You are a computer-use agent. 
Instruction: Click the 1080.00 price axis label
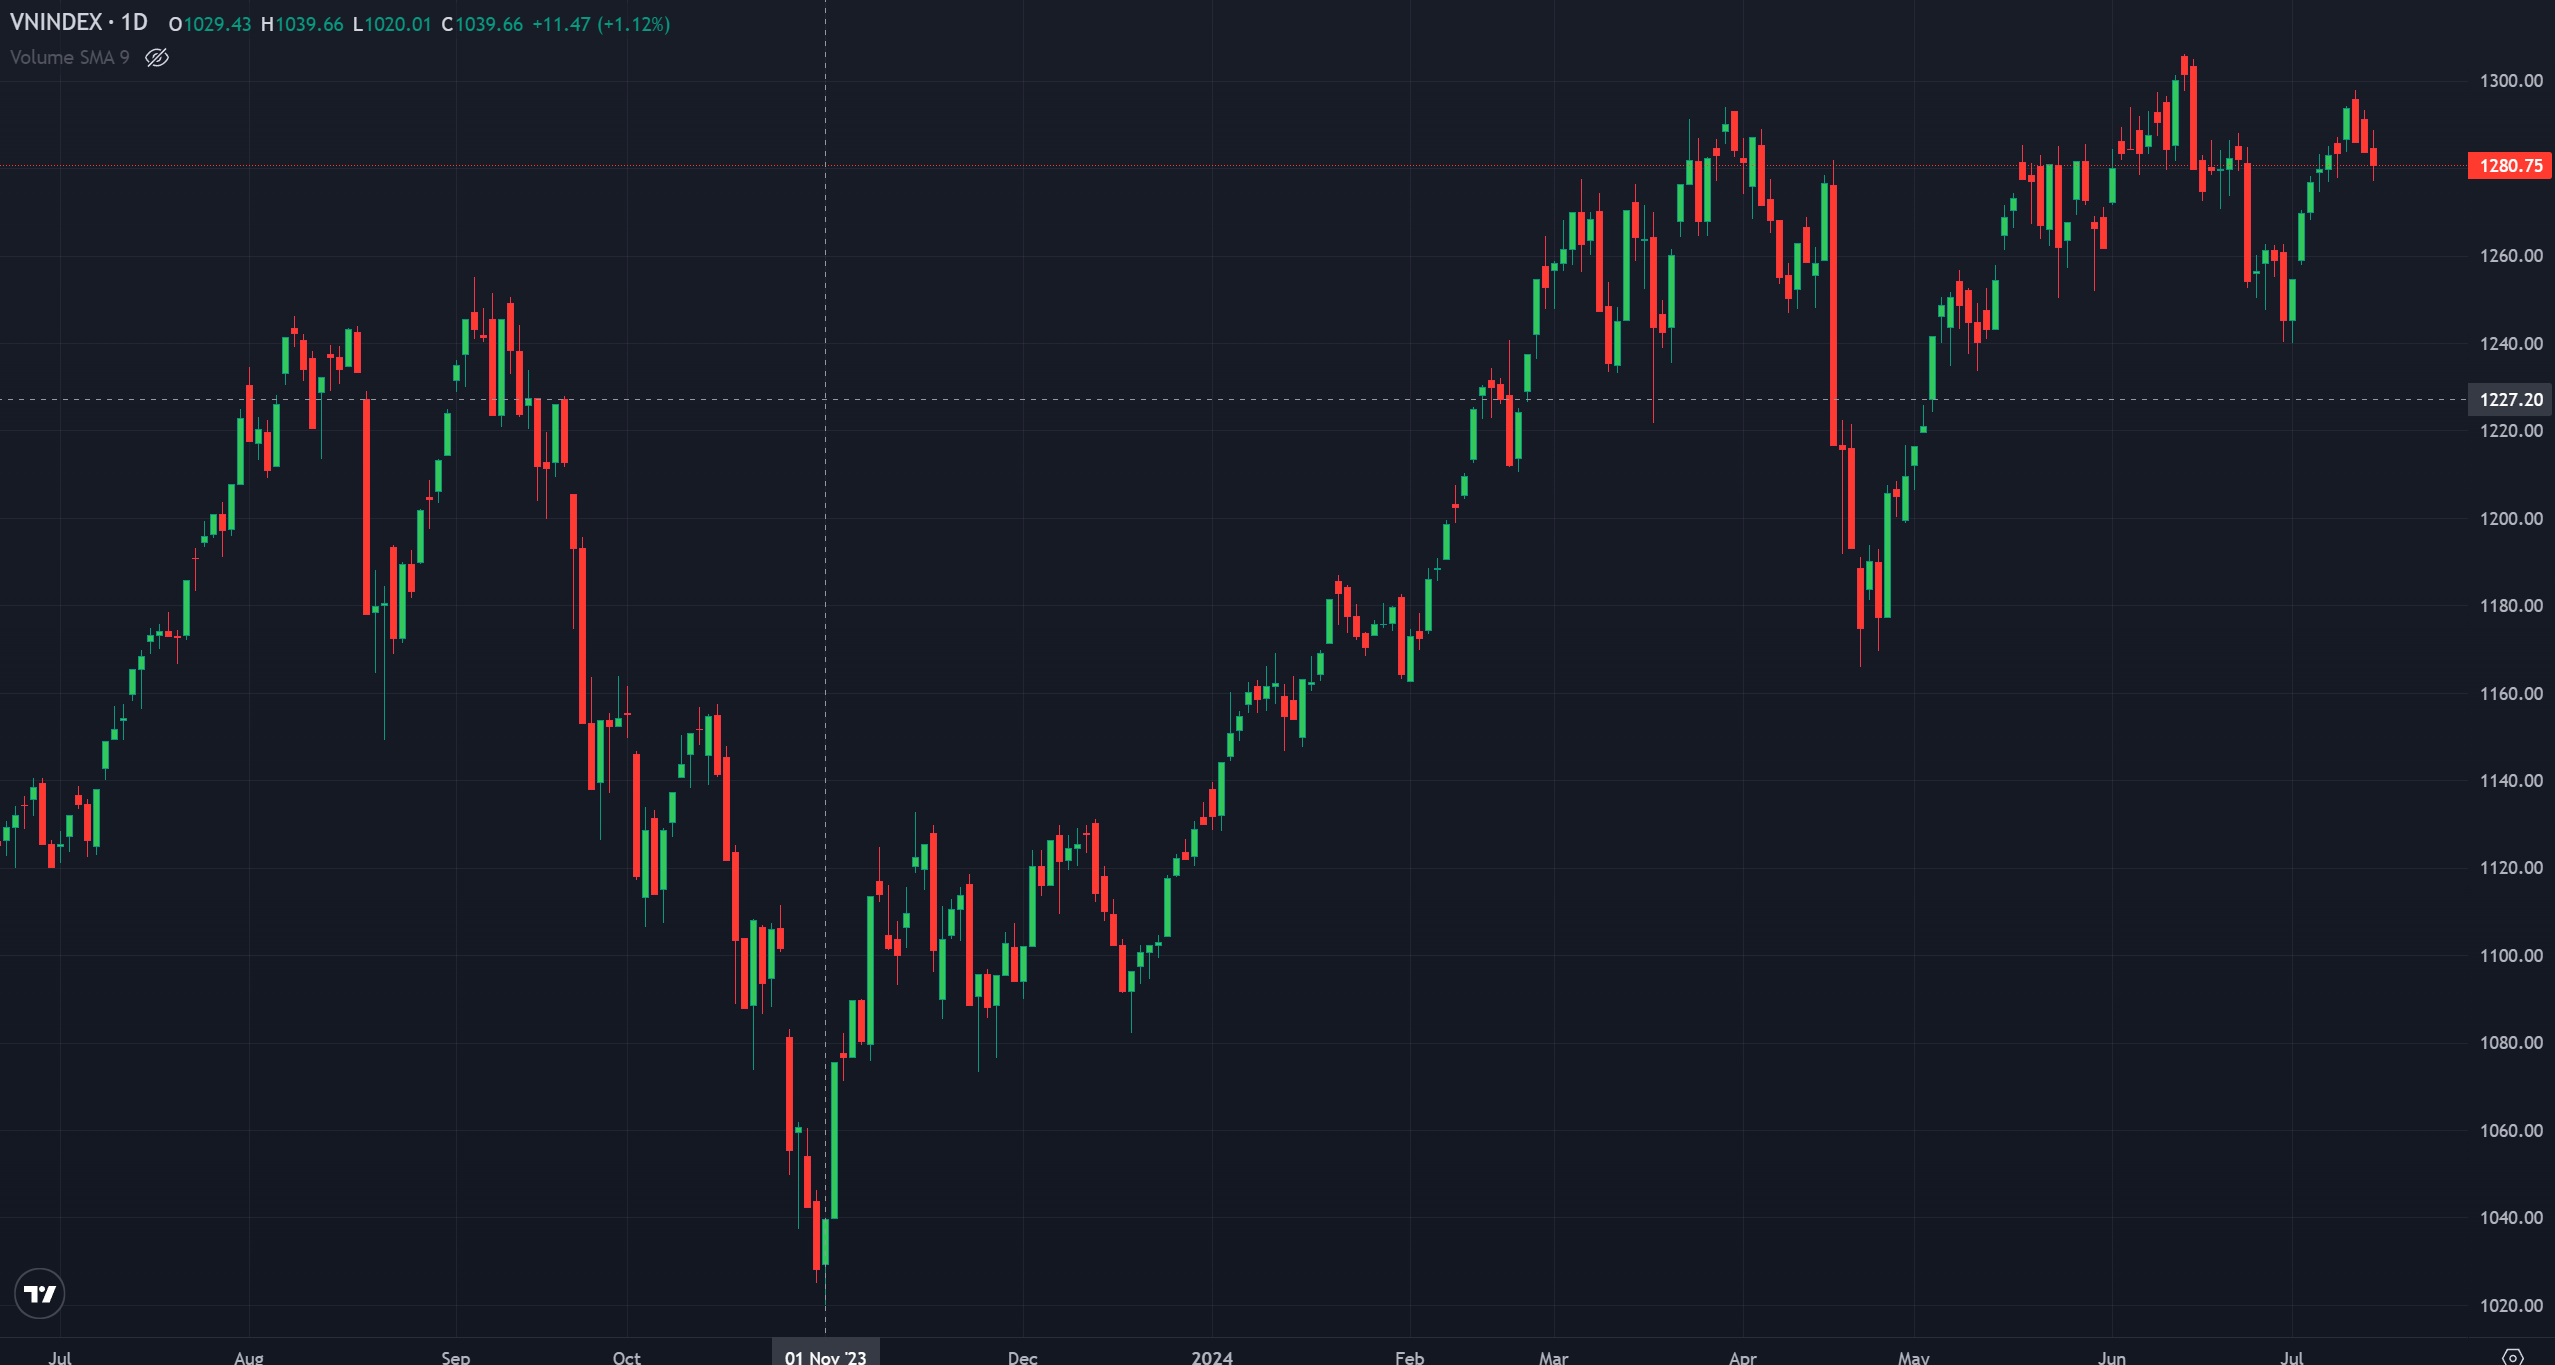click(x=2511, y=1043)
